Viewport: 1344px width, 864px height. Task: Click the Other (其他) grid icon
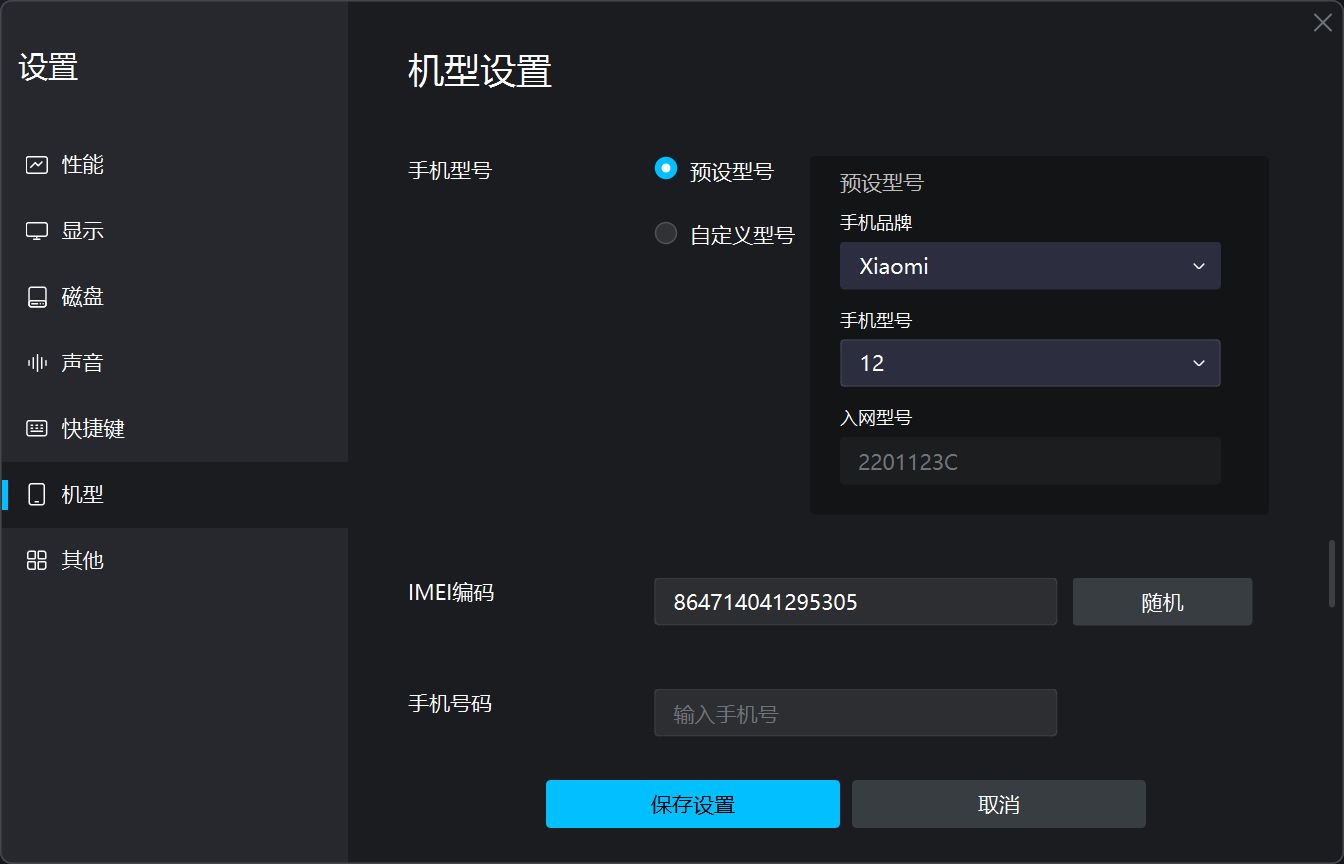37,561
